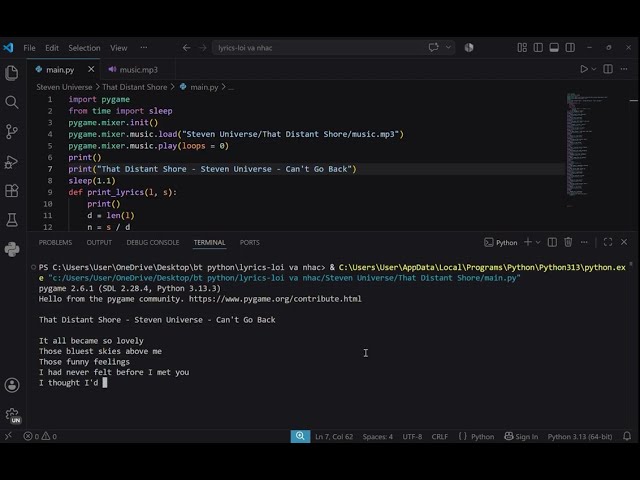Viewport: 640px width, 480px height.
Task: Click the zoom magnifier status bar icon
Action: [300, 436]
